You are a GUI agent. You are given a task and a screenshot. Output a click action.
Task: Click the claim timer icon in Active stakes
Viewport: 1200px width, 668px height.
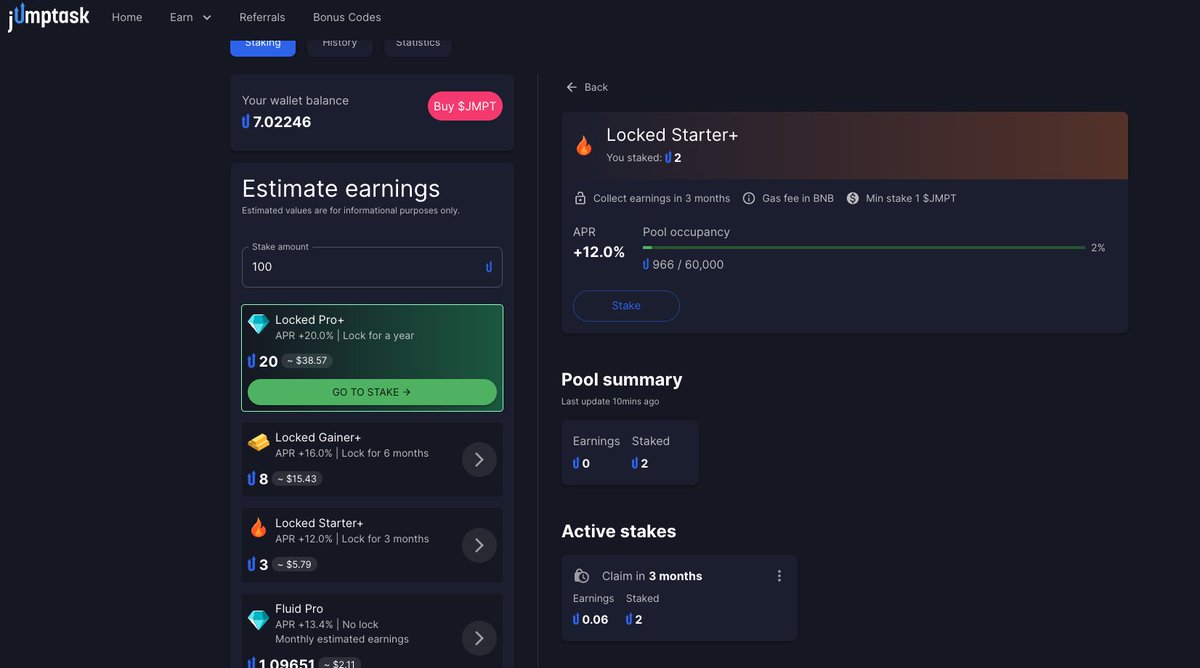582,576
